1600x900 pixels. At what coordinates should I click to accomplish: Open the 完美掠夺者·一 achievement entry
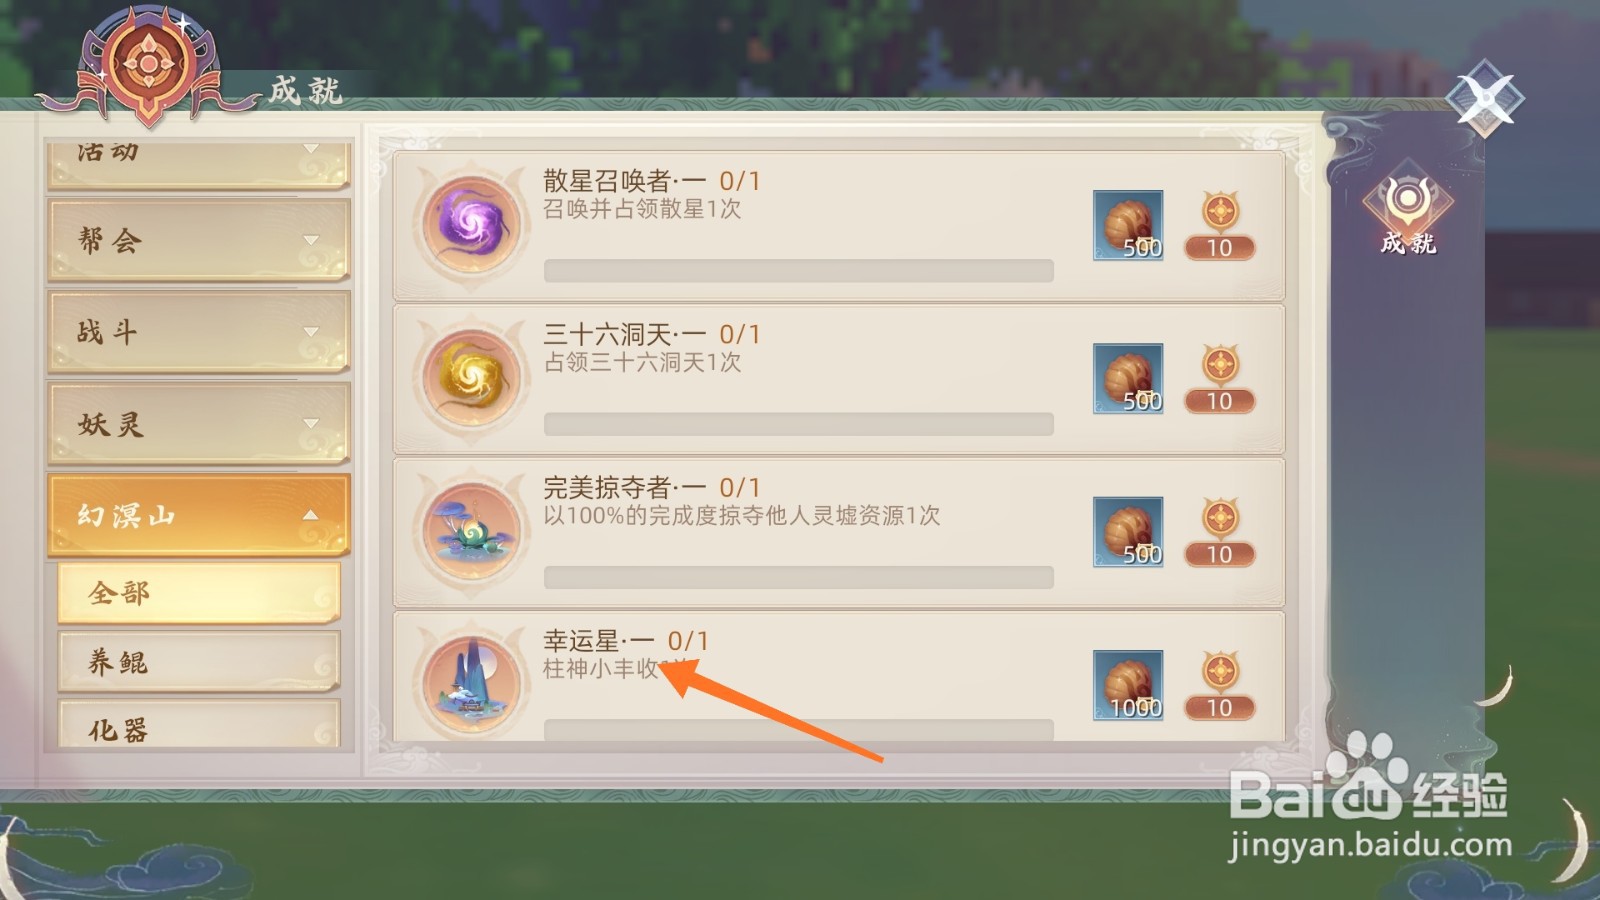pyautogui.click(x=839, y=533)
